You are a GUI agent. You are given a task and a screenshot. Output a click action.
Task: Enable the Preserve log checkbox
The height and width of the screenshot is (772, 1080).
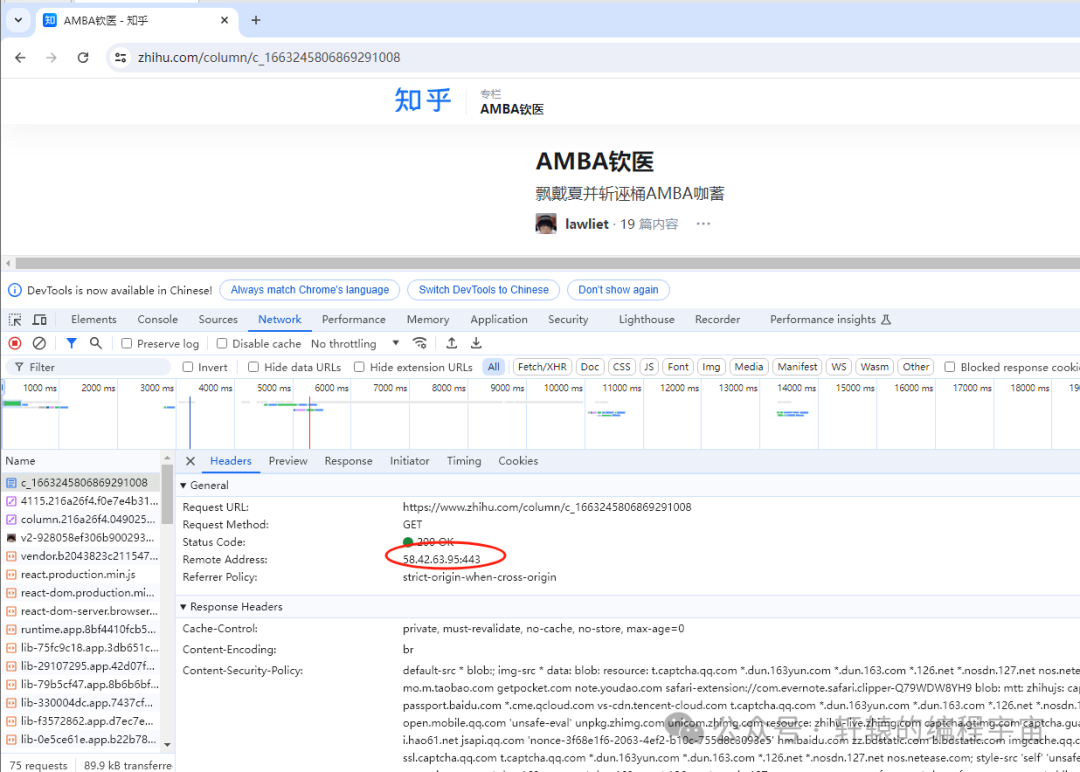coord(127,344)
